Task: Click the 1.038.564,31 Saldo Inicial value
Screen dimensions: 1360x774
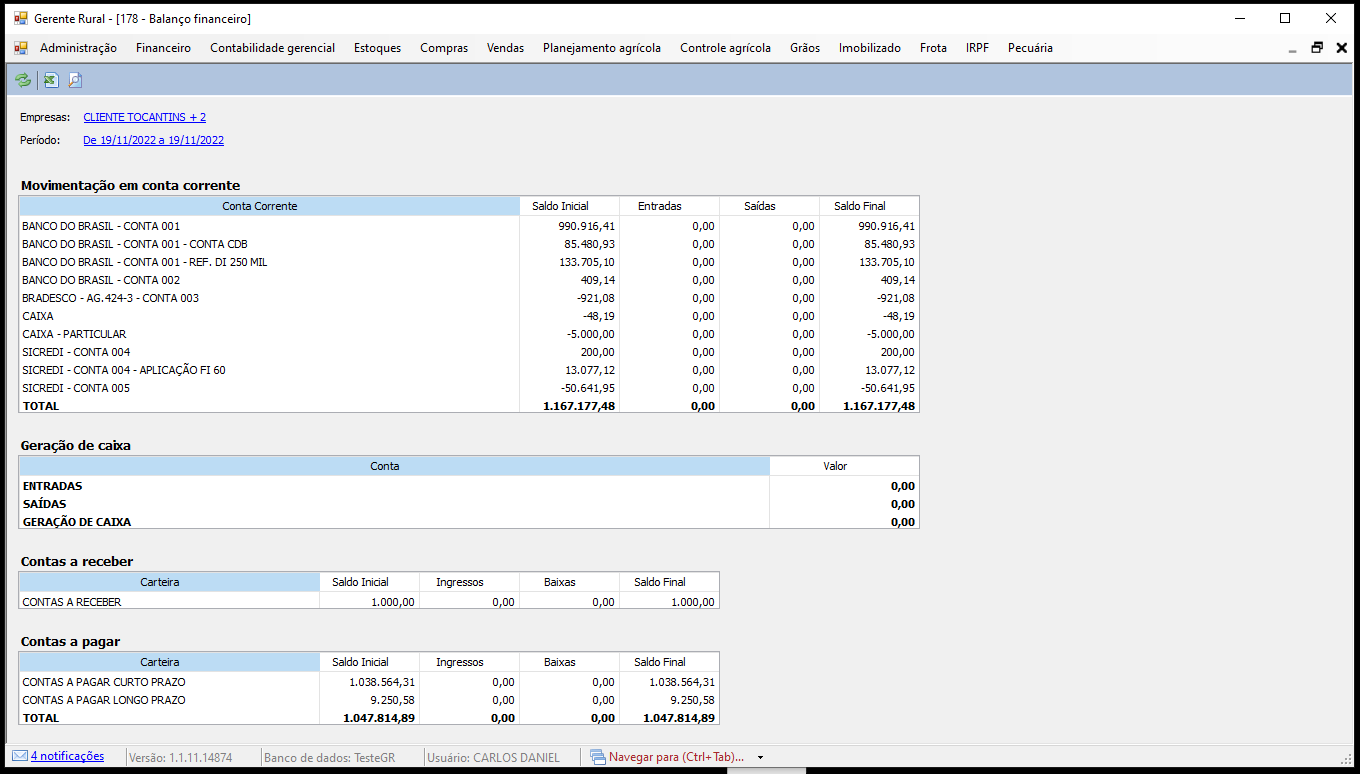Action: (x=382, y=682)
